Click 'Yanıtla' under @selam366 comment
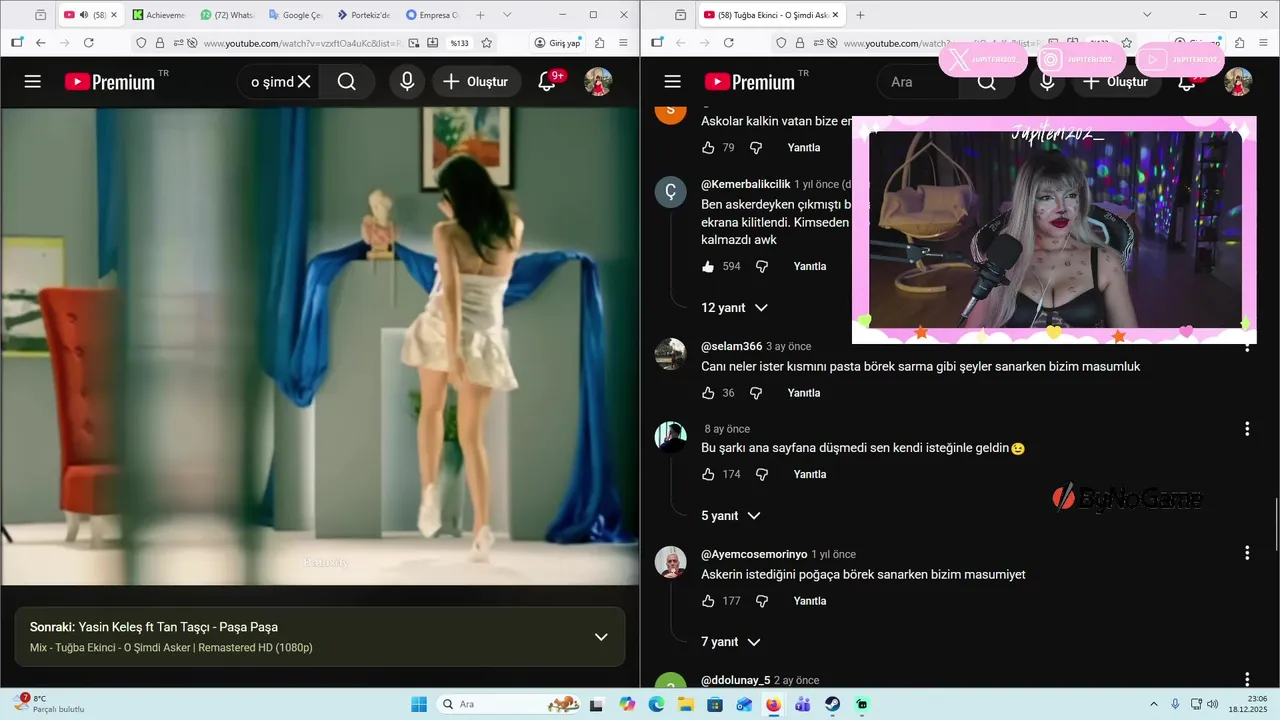Screen dimensions: 1280x720 [x=804, y=393]
